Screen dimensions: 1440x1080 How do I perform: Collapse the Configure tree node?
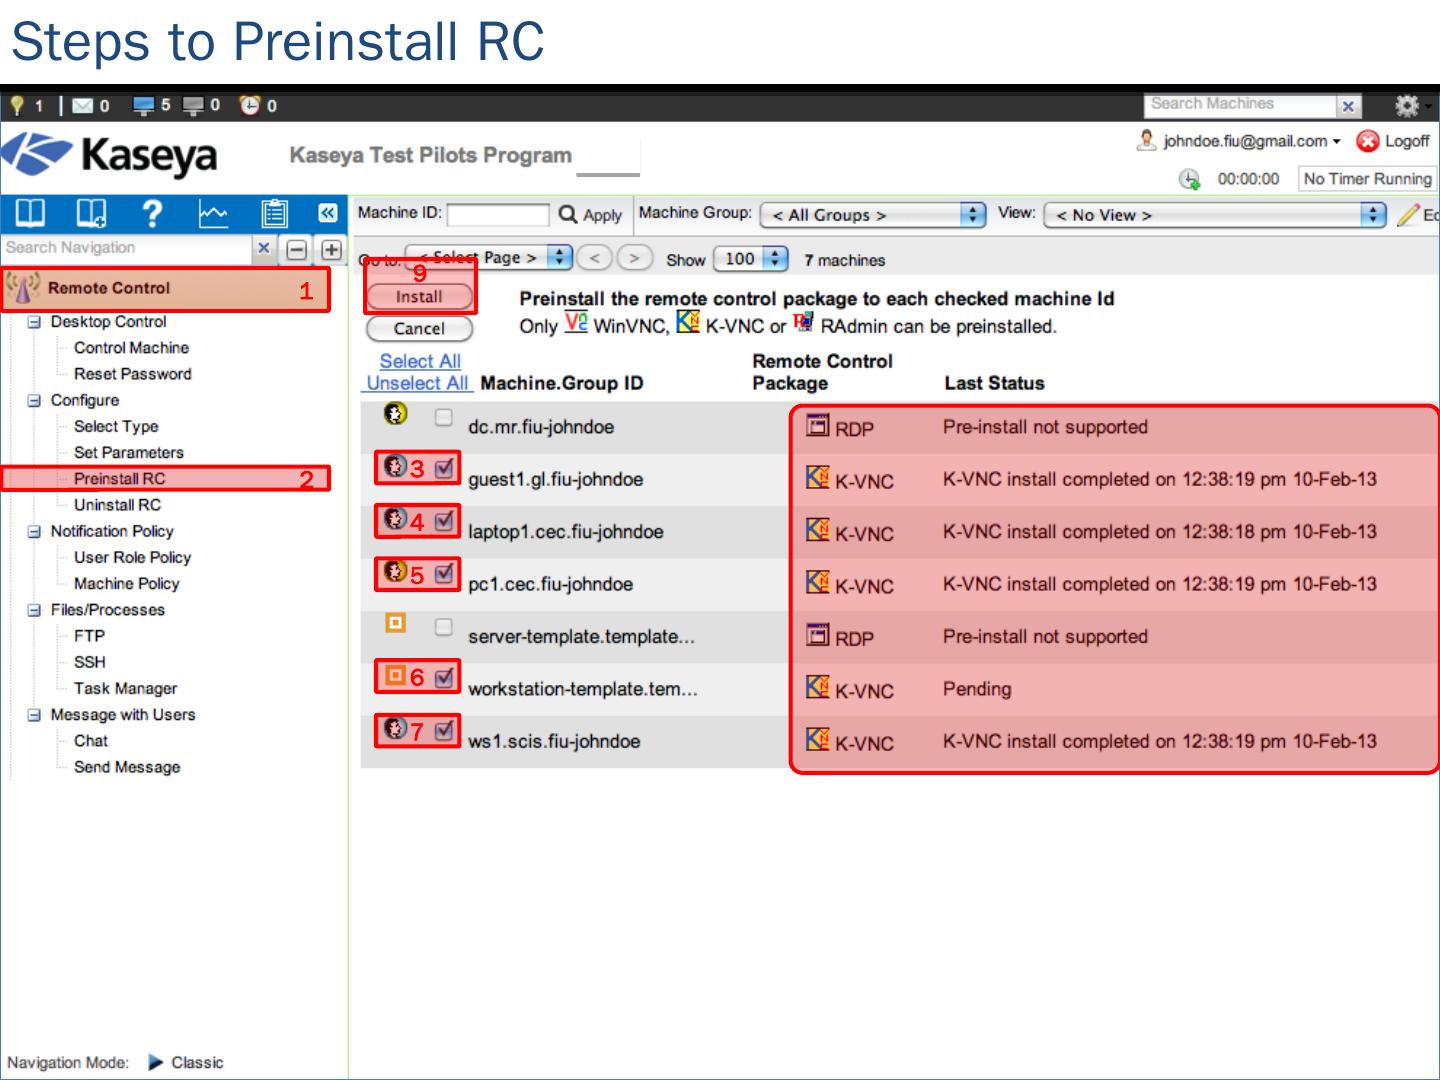coord(34,400)
